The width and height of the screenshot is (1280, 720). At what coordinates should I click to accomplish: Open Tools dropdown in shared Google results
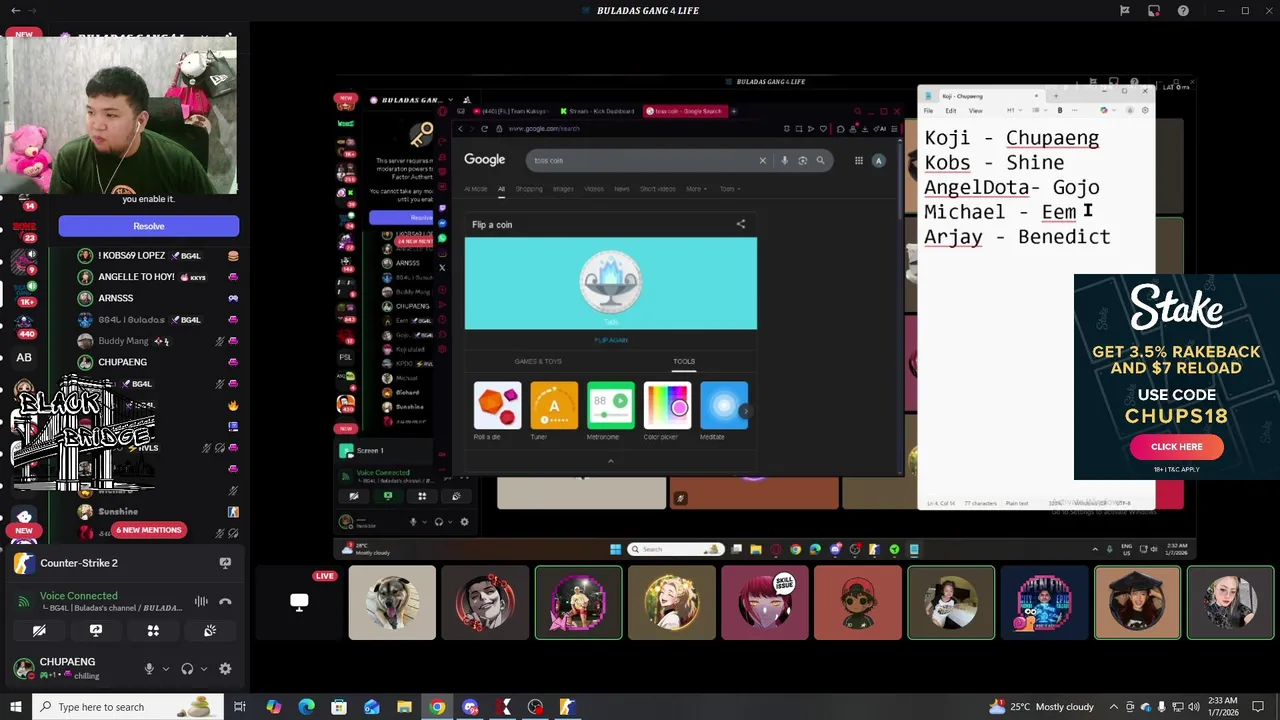729,189
